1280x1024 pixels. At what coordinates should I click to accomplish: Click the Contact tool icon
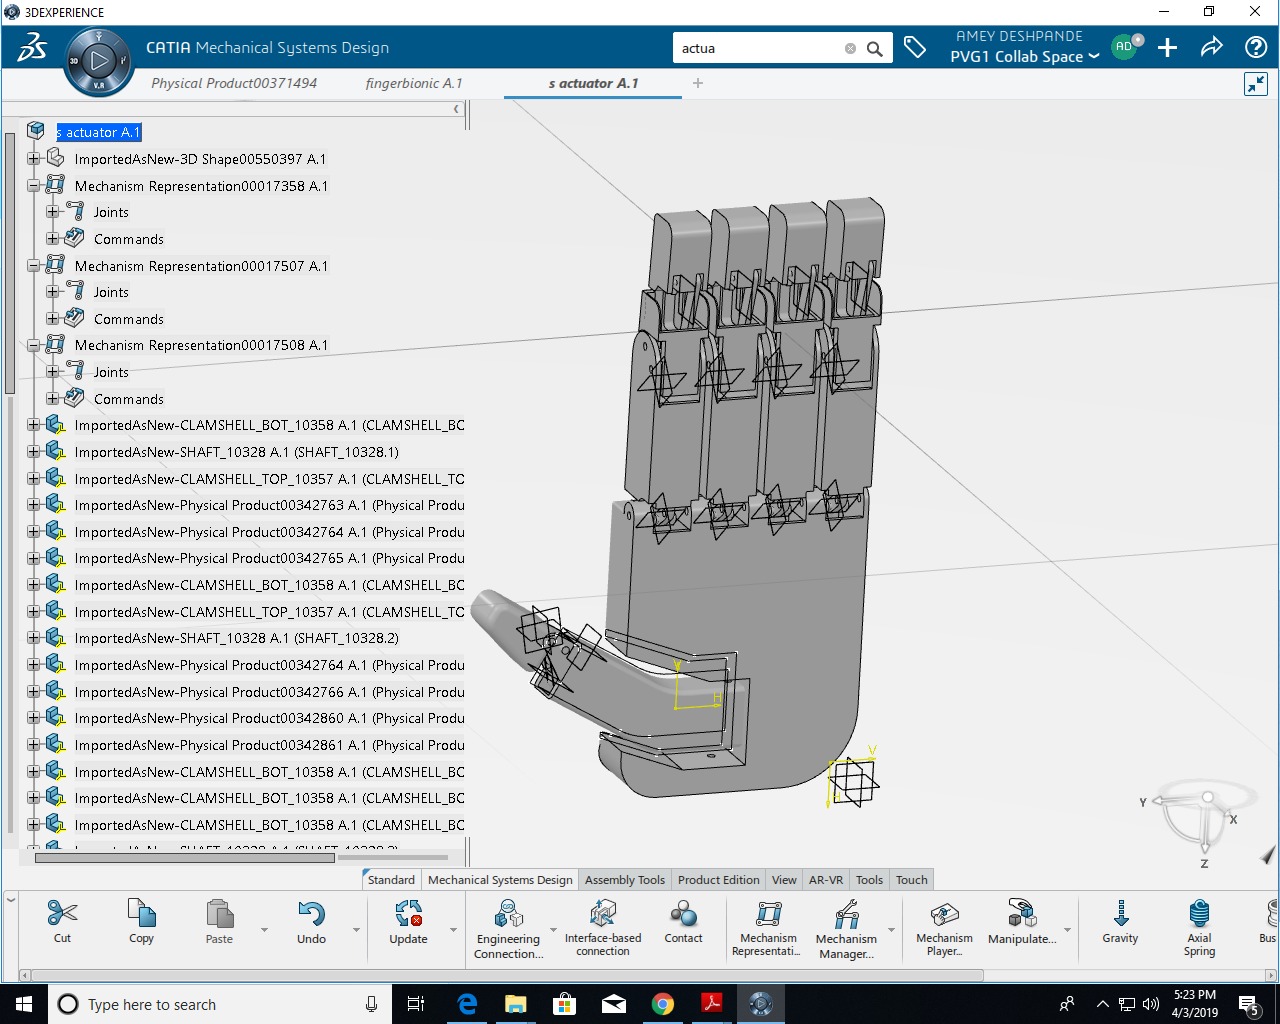click(x=683, y=913)
